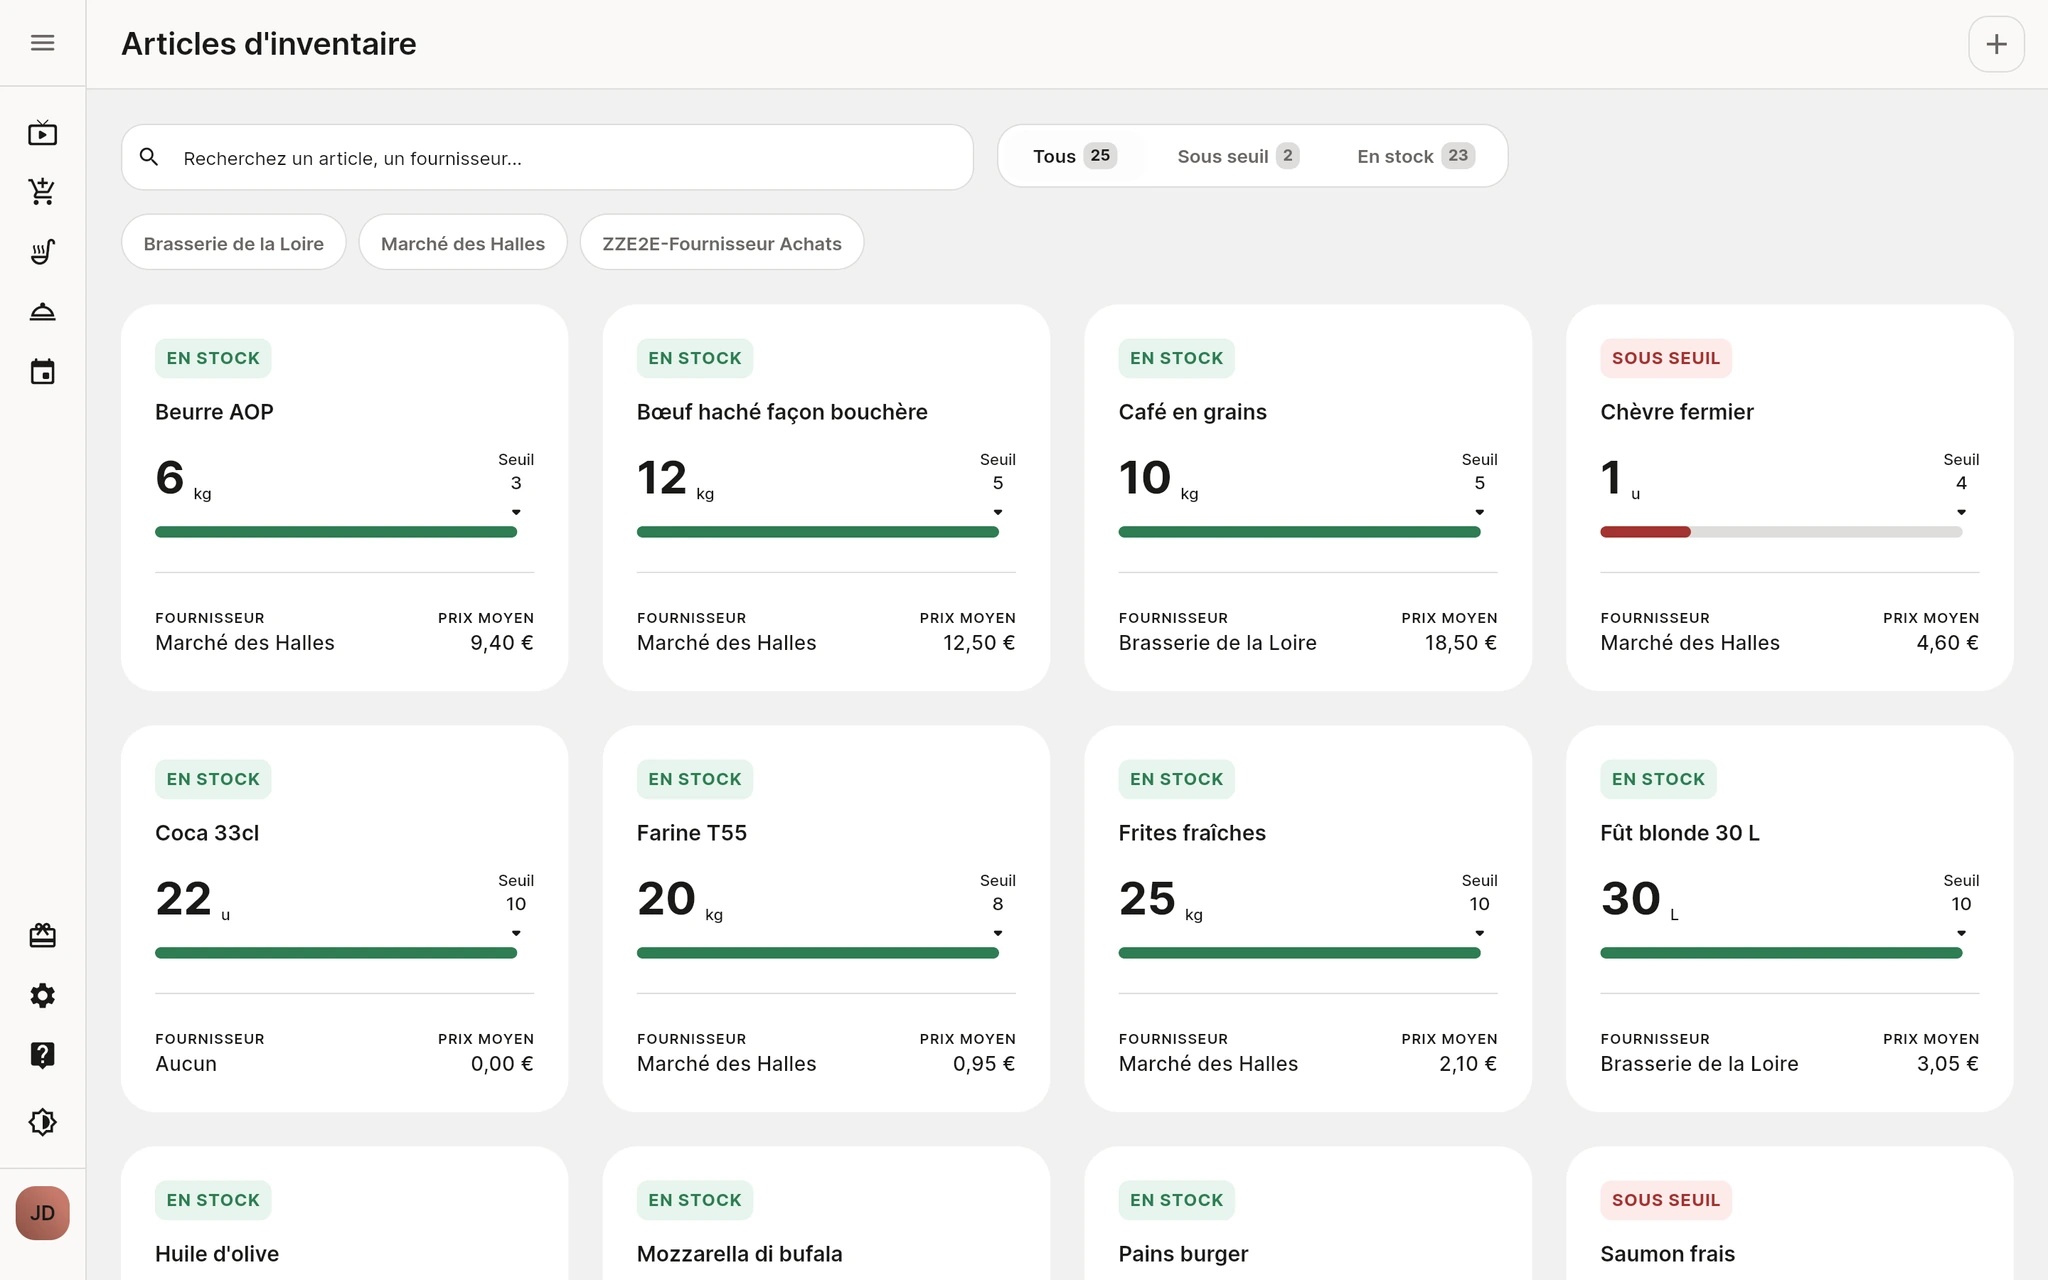
Task: Click threshold marker arrow on Farine T55
Action: click(x=998, y=933)
